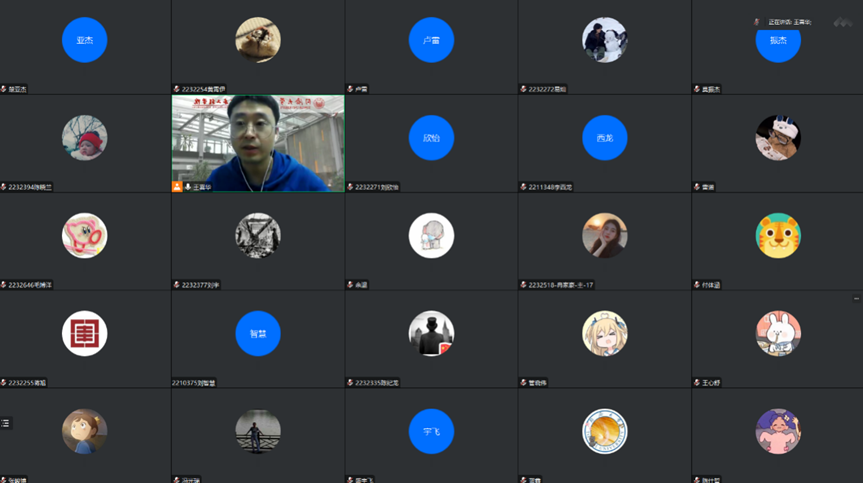863x483 pixels.
Task: Click the yellow tiger cartoon avatar
Action: (x=777, y=236)
